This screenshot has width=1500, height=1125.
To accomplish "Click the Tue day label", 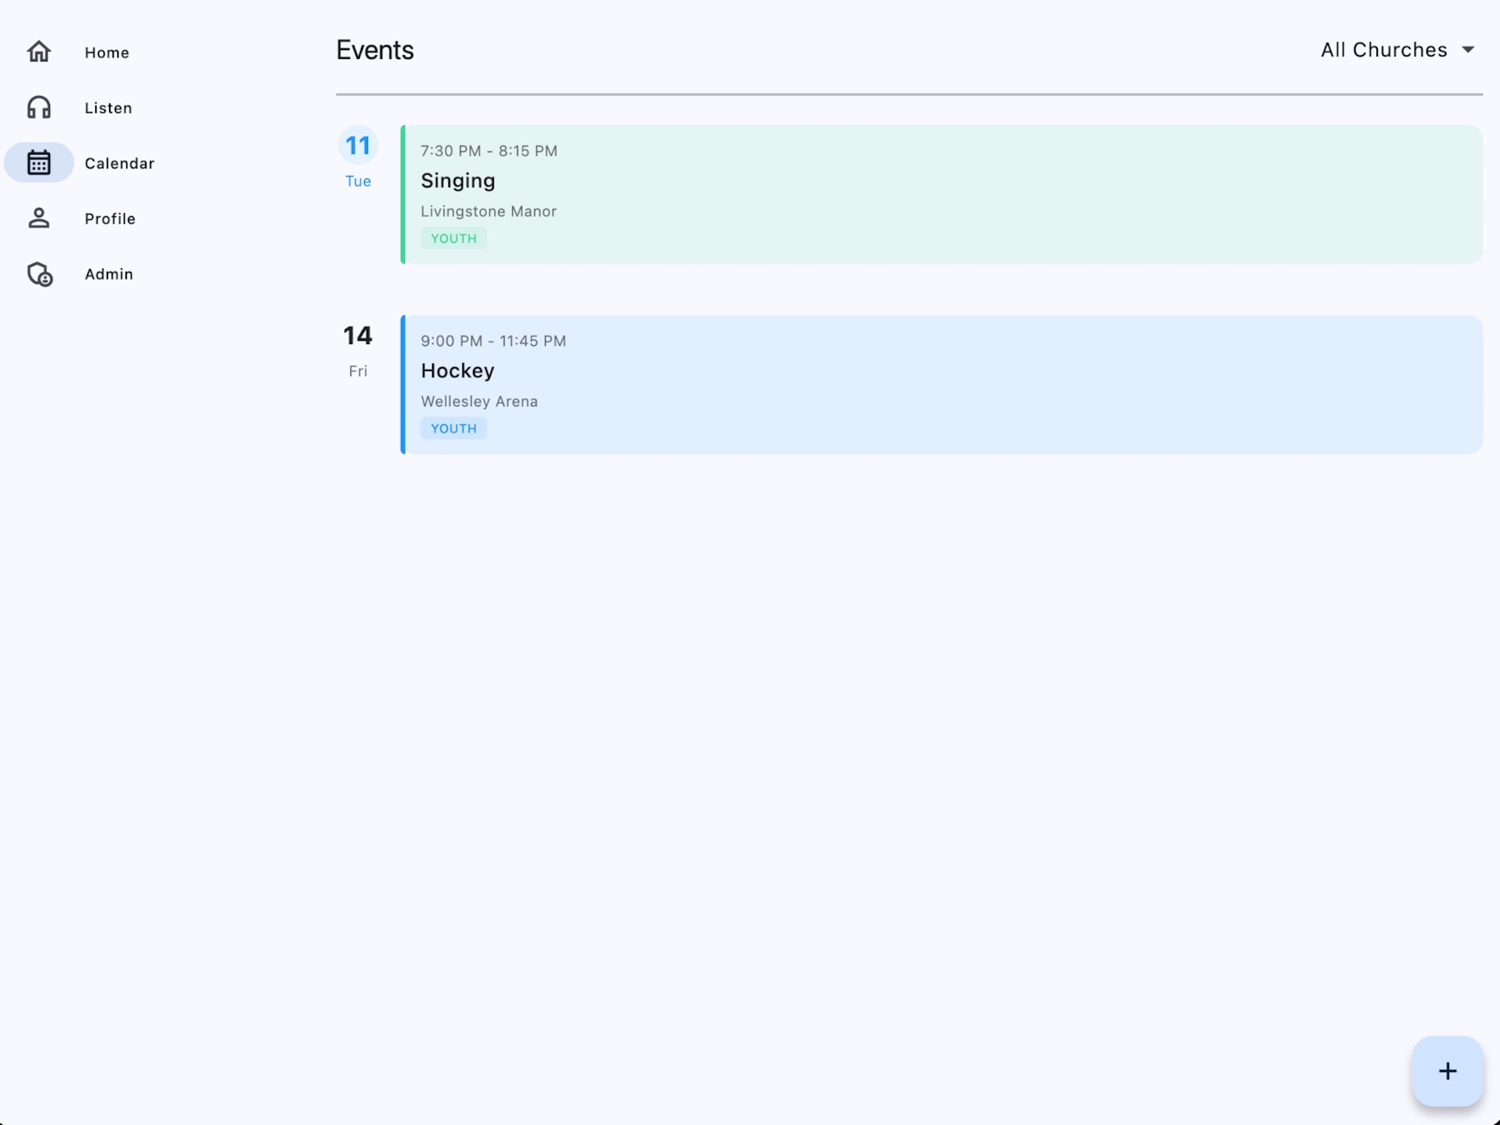I will coord(358,181).
